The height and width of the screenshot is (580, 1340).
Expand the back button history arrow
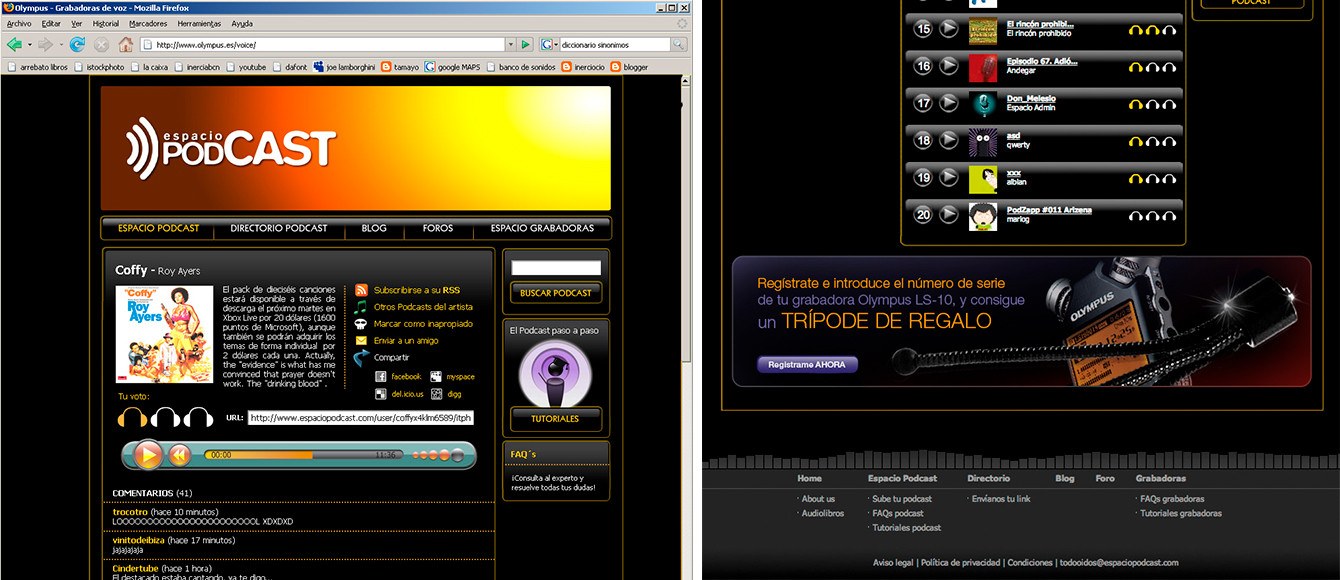pos(30,45)
